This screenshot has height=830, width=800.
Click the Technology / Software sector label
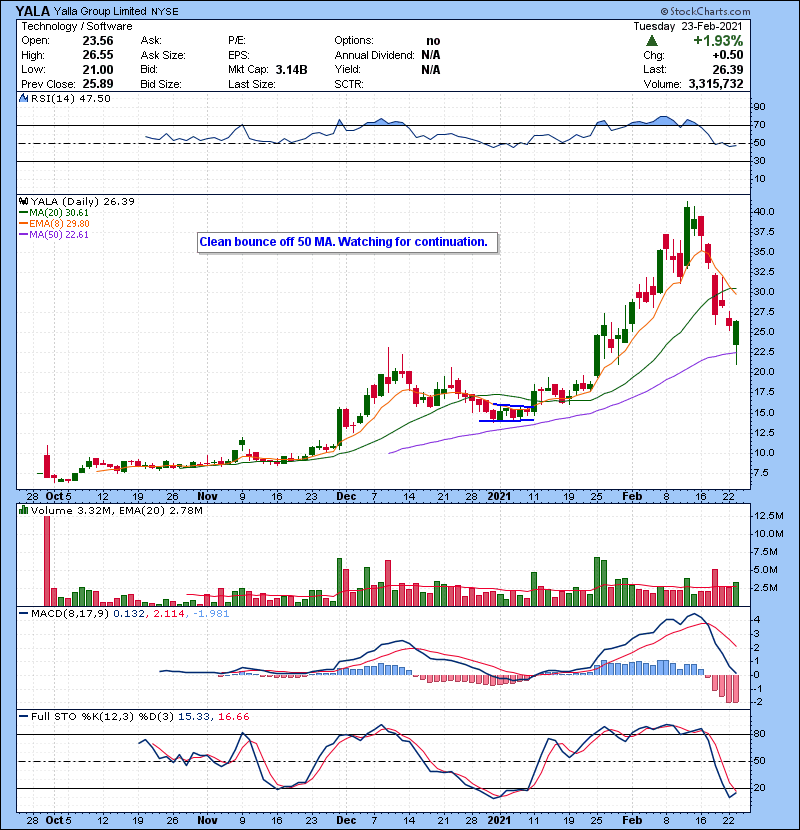coord(77,26)
